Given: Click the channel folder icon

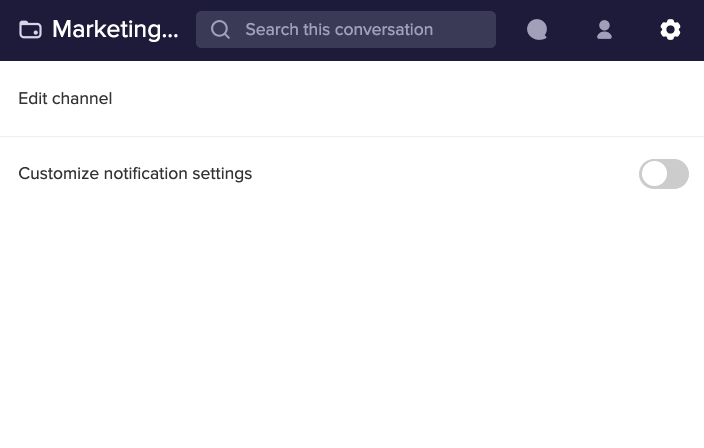Looking at the screenshot, I should [x=30, y=30].
